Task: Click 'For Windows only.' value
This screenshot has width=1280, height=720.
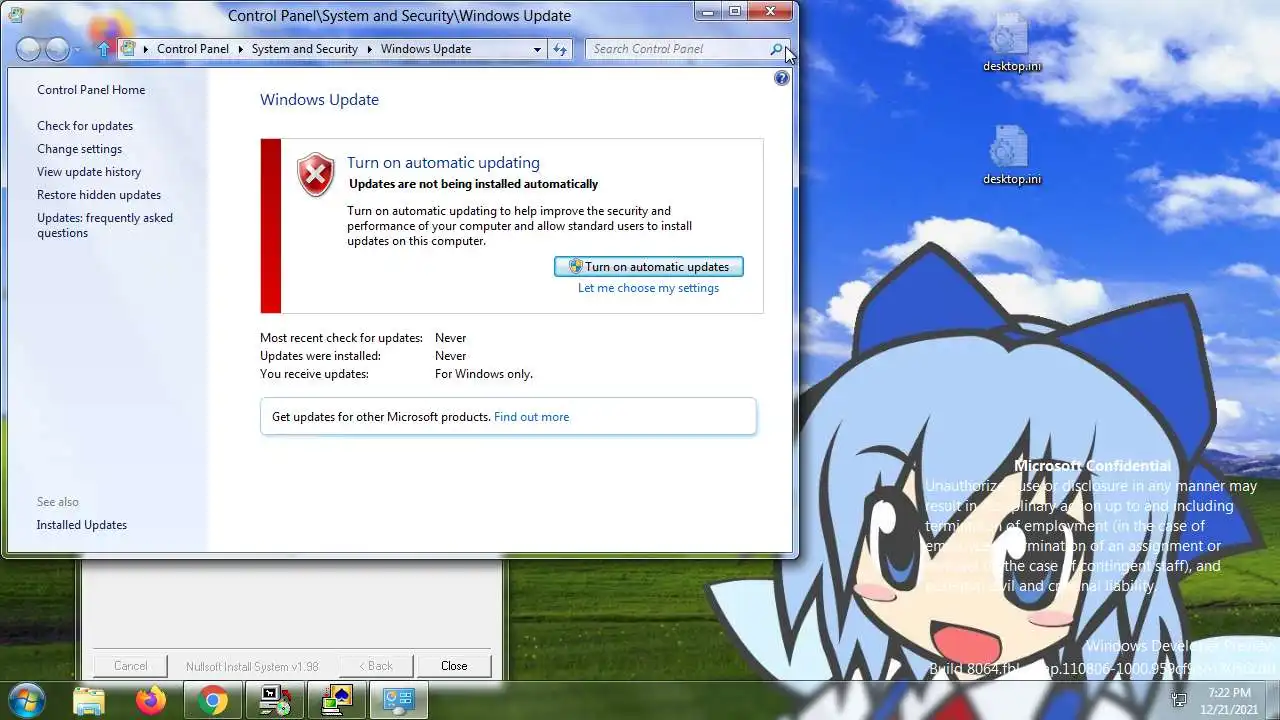Action: coord(484,374)
